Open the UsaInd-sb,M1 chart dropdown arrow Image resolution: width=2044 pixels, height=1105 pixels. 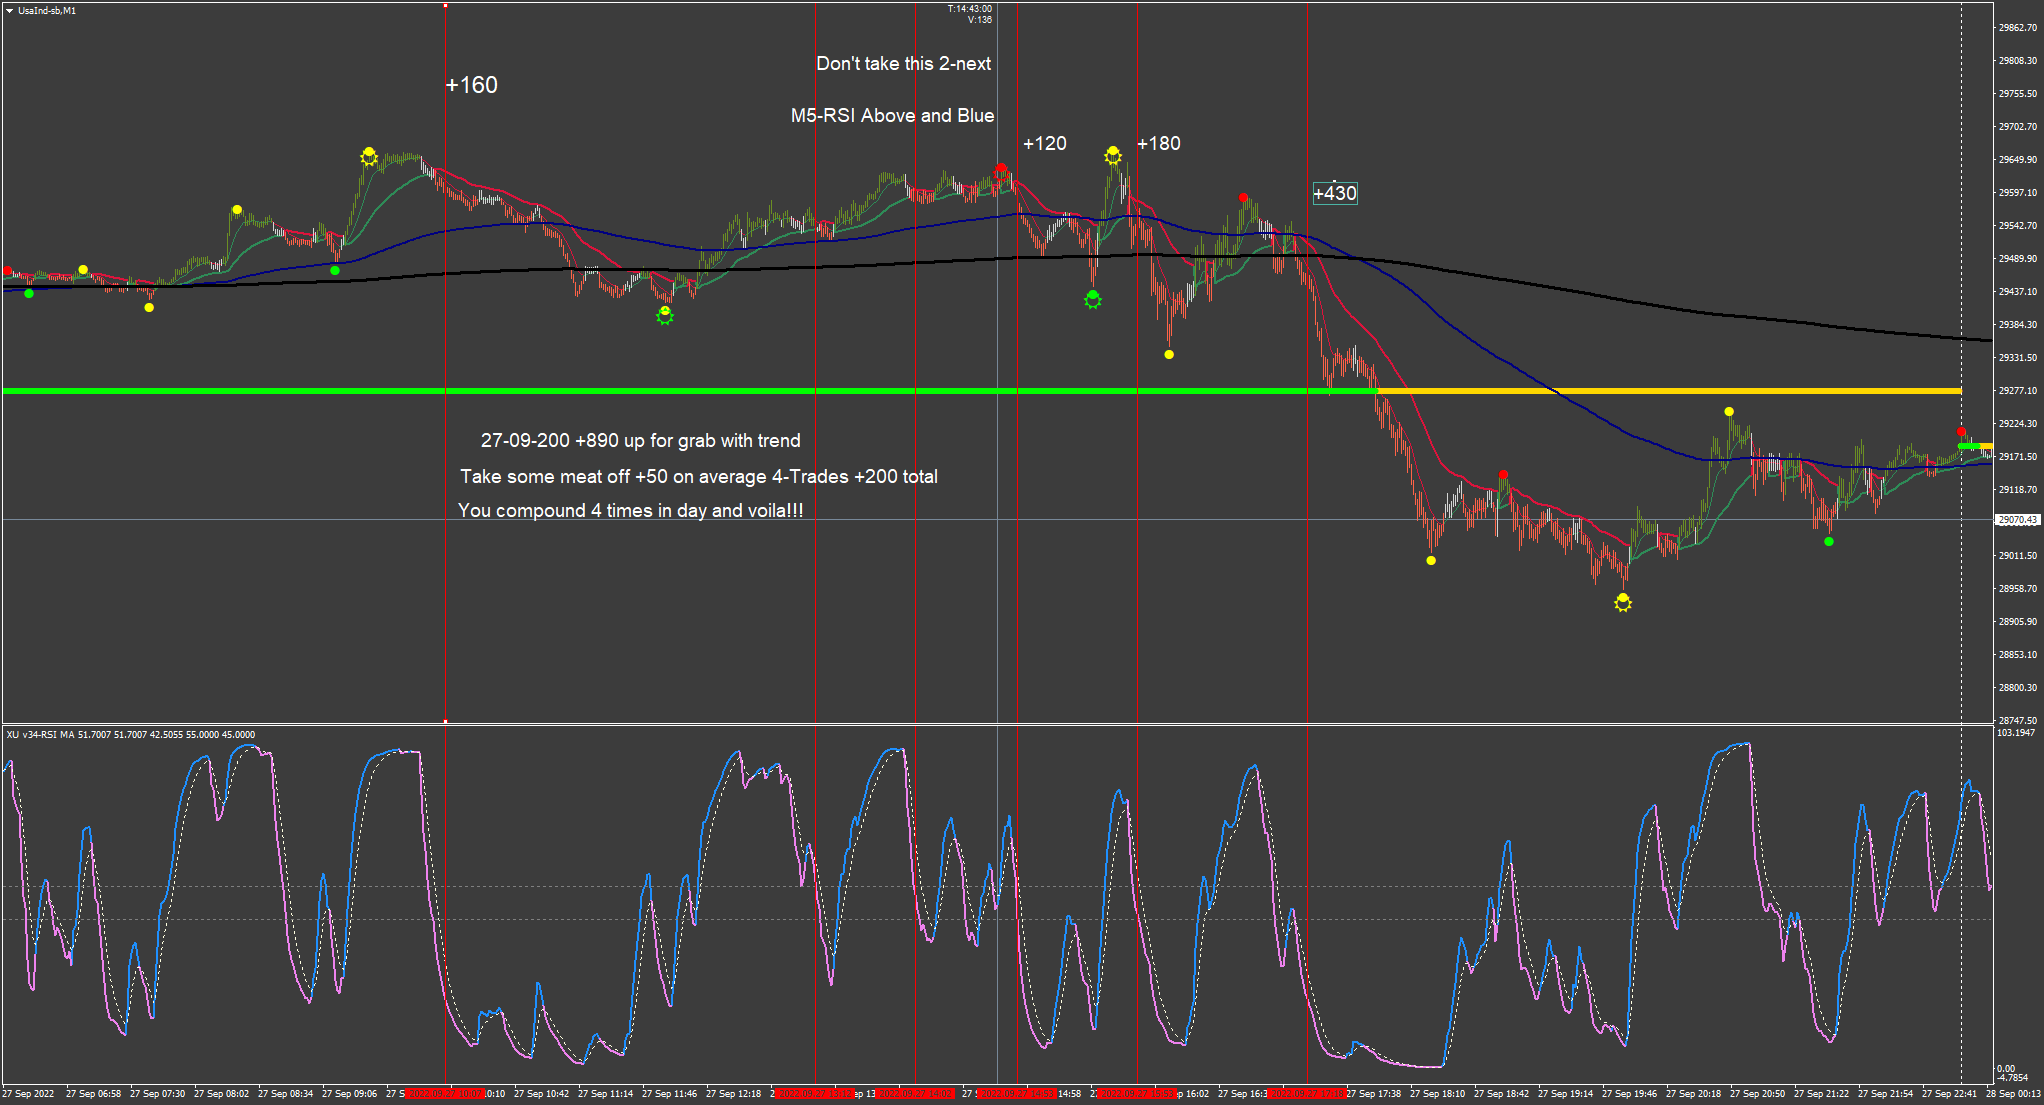point(9,11)
